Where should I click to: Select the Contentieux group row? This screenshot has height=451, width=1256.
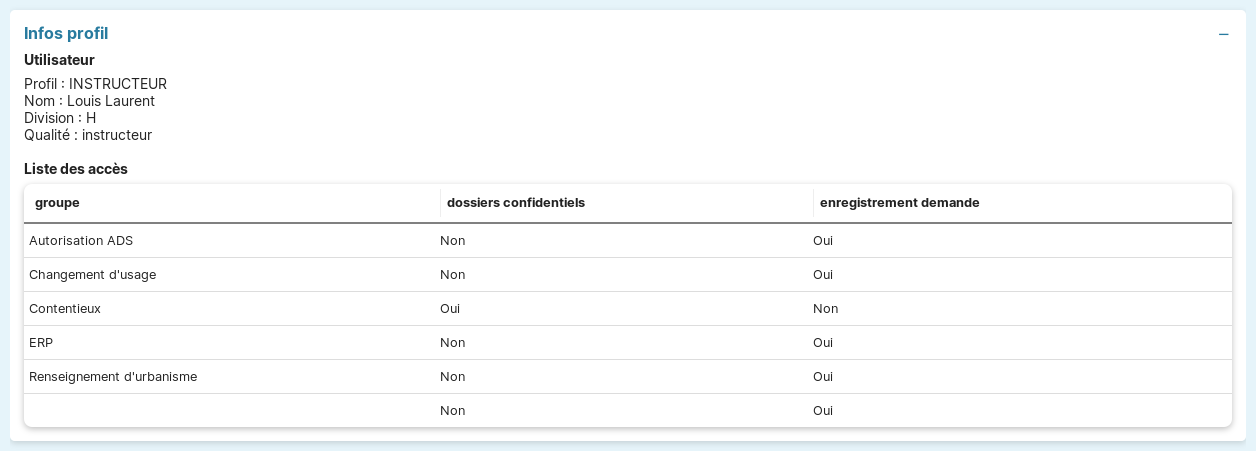[65, 309]
